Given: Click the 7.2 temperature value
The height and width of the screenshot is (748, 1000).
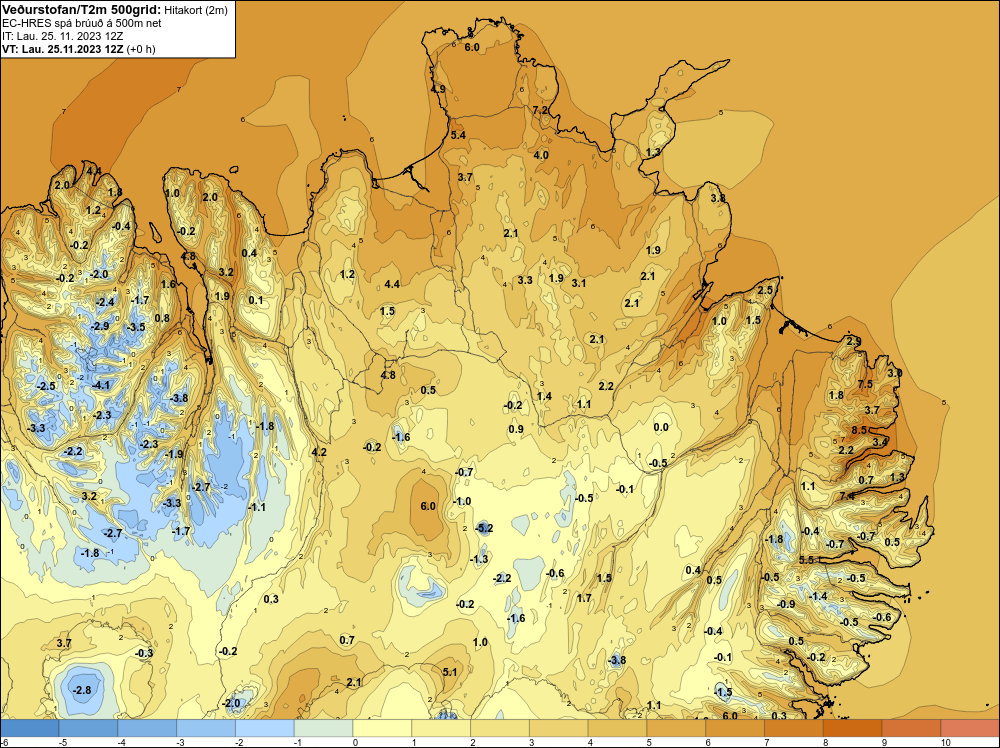Looking at the screenshot, I should pyautogui.click(x=540, y=110).
